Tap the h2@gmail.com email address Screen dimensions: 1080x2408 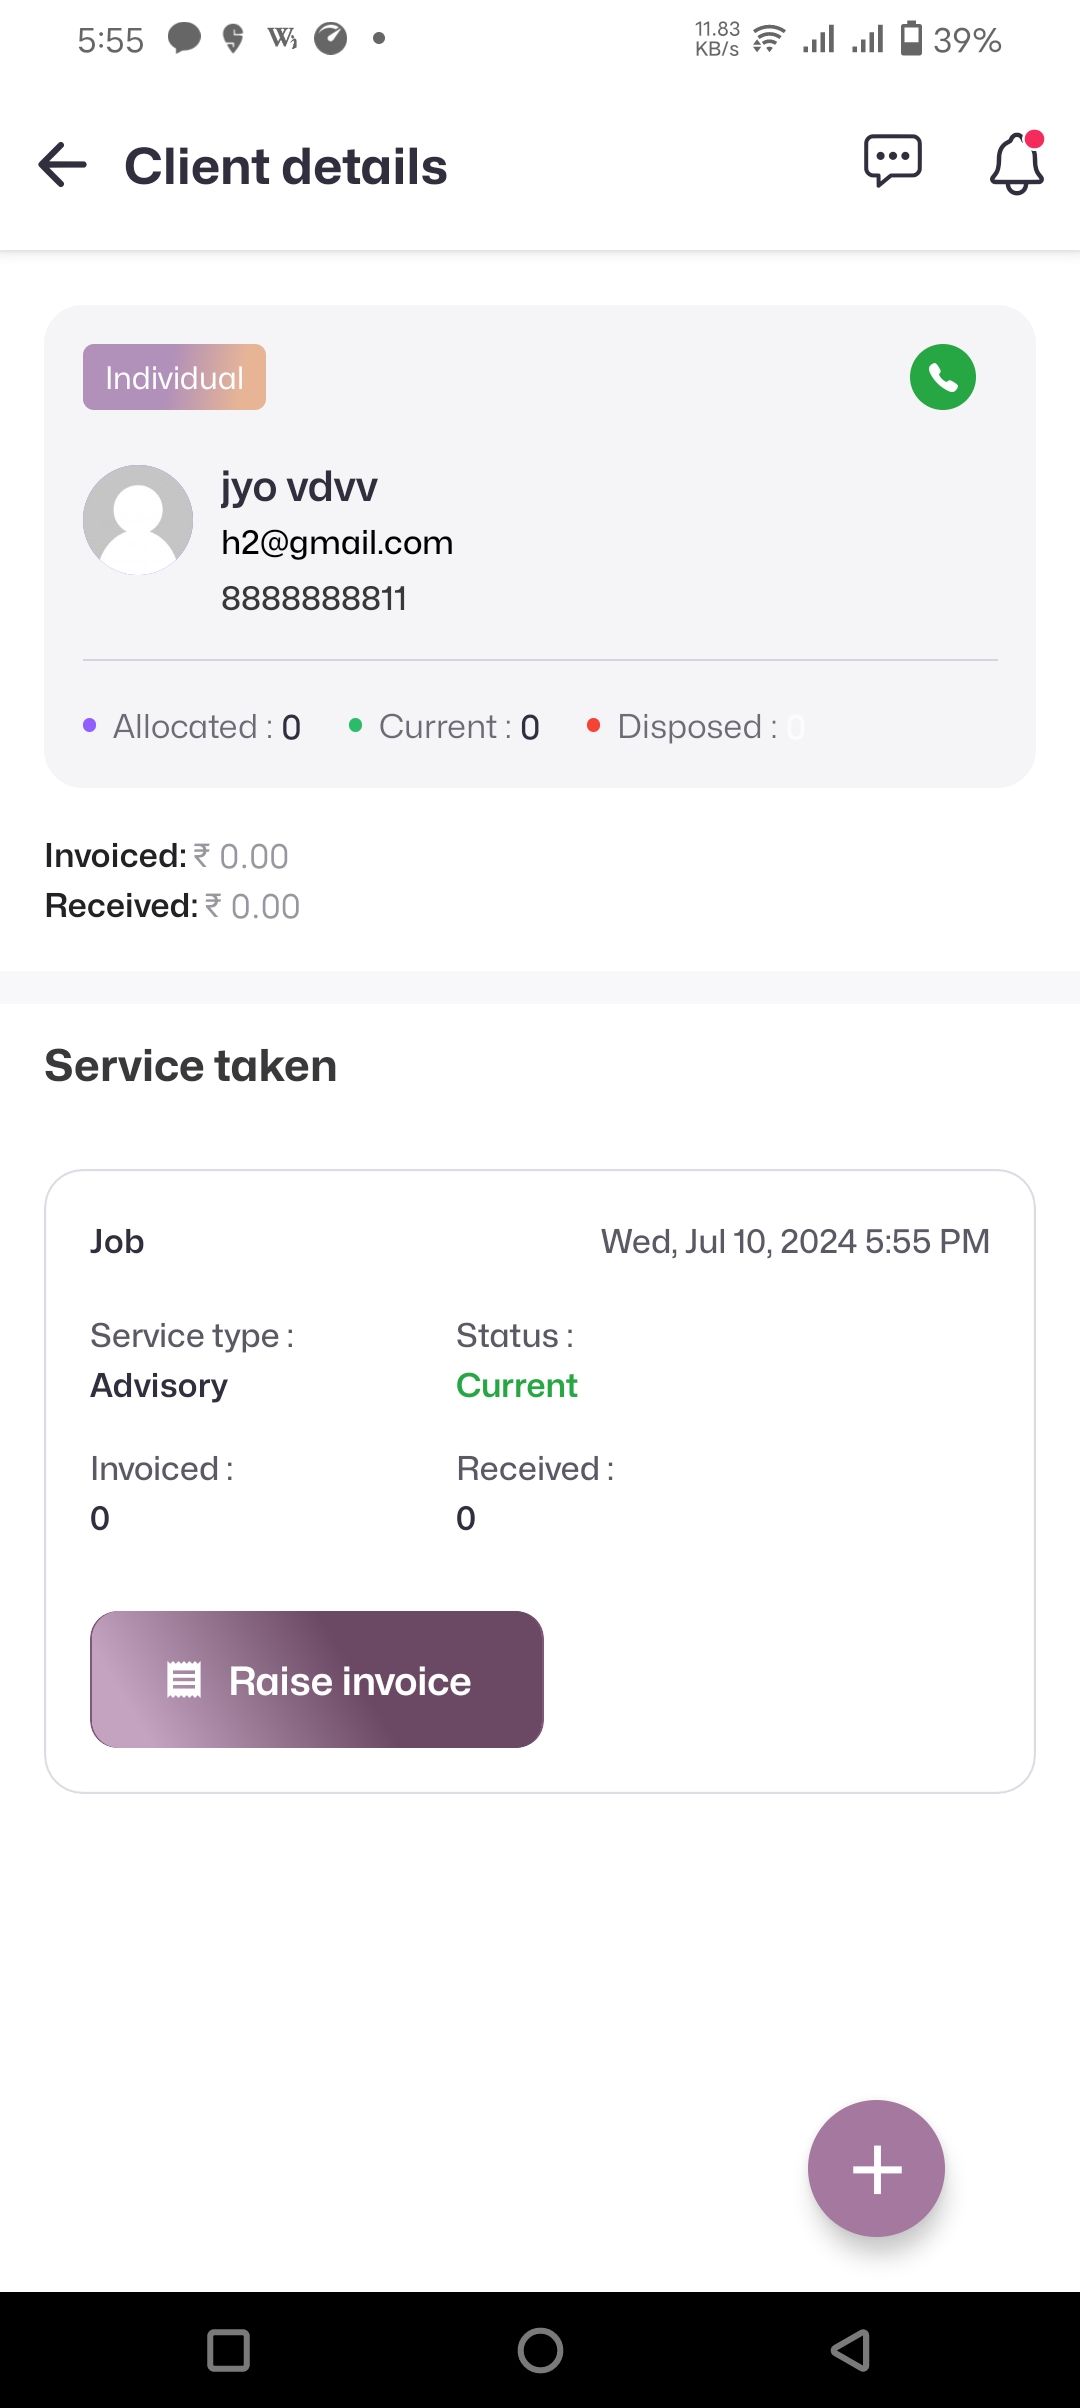click(x=337, y=543)
